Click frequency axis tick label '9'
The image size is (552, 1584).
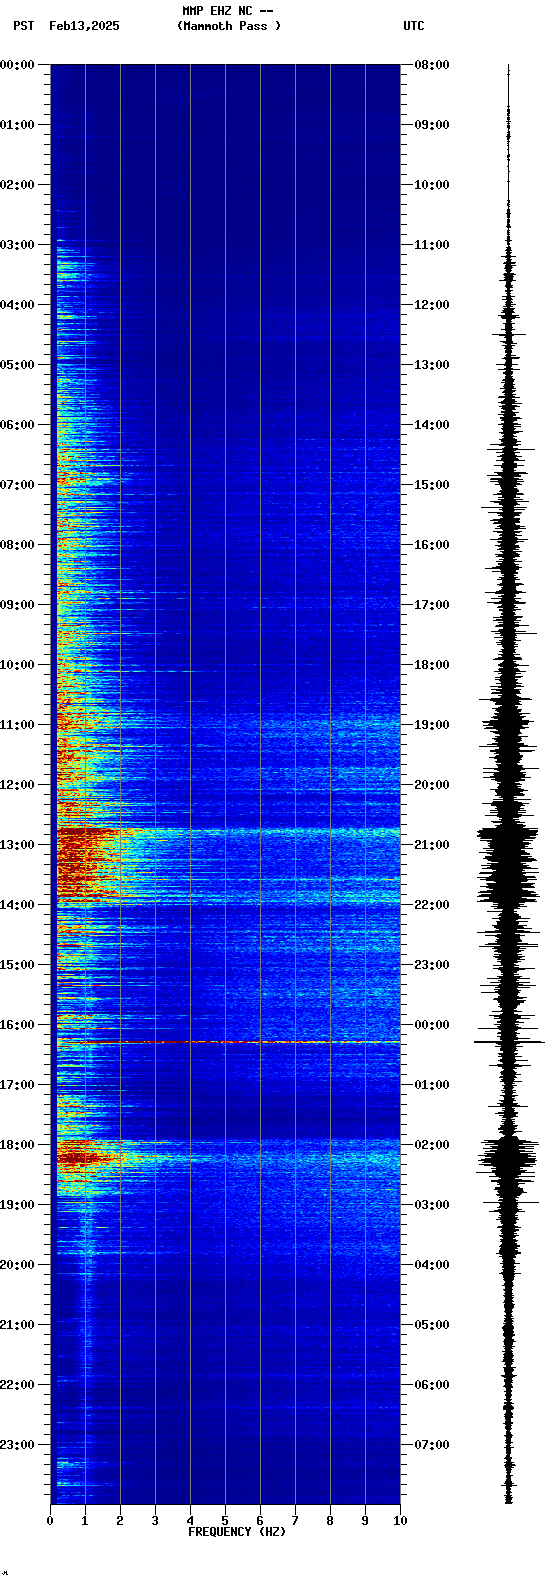click(365, 1521)
